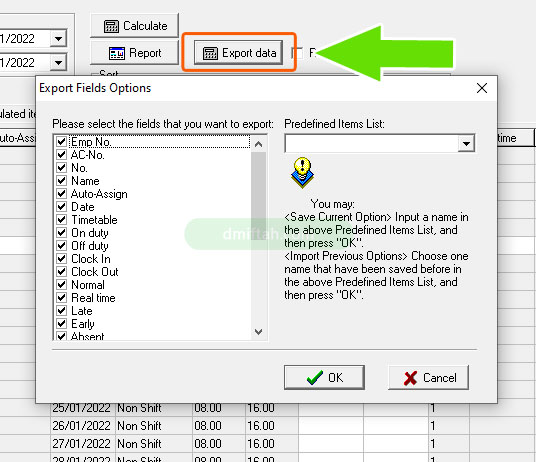The image size is (536, 462).
Task: Select the 26/01/2022 date cell
Action: pos(83,426)
